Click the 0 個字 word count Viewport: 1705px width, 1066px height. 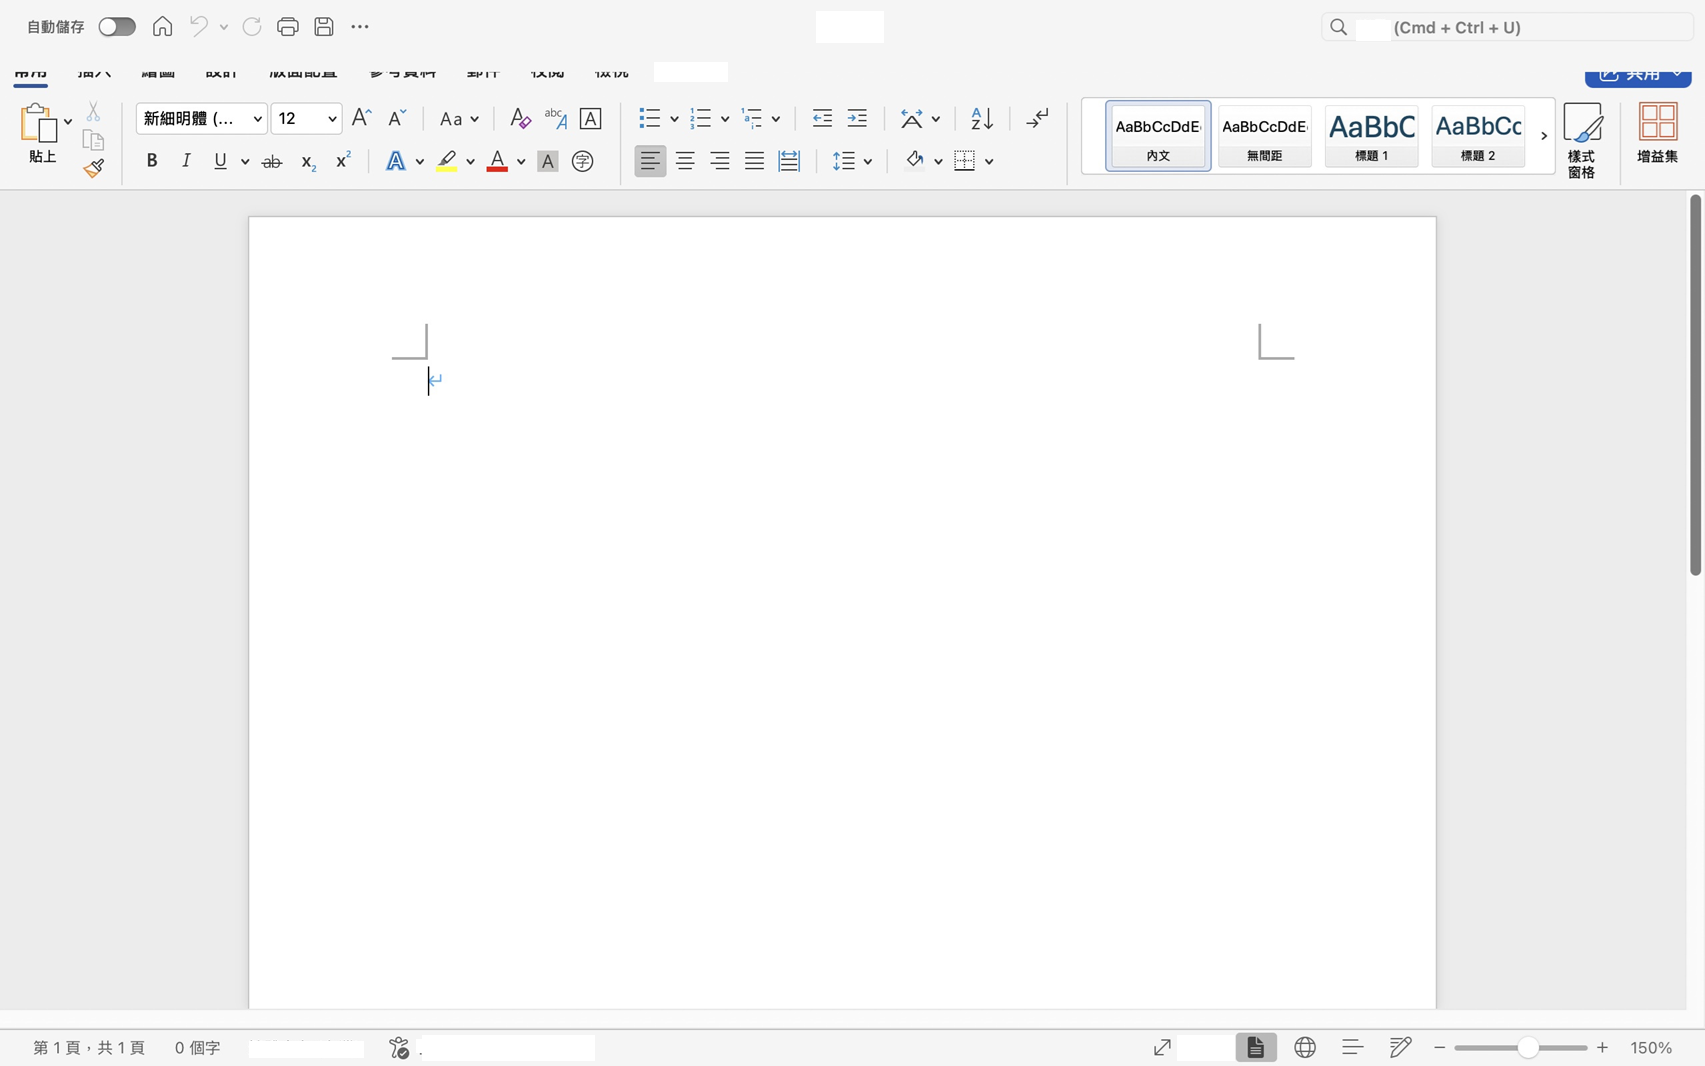pos(198,1048)
